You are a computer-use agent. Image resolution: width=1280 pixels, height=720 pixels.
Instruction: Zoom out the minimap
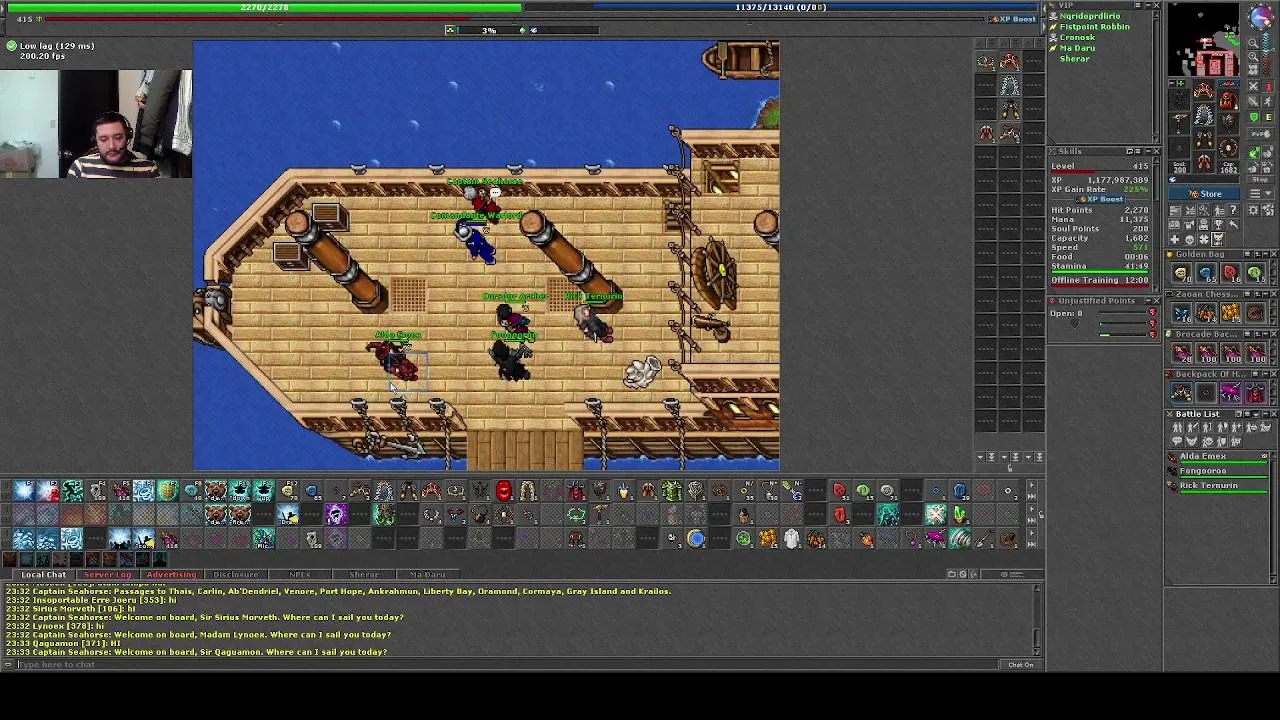[x=1254, y=43]
